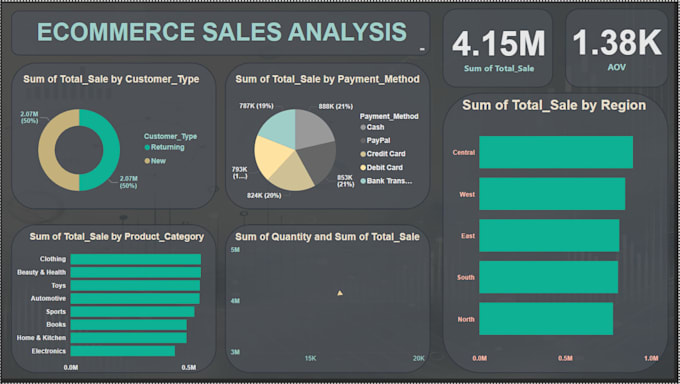
Task: Click the teal Returning donut segment
Action: click(x=111, y=150)
